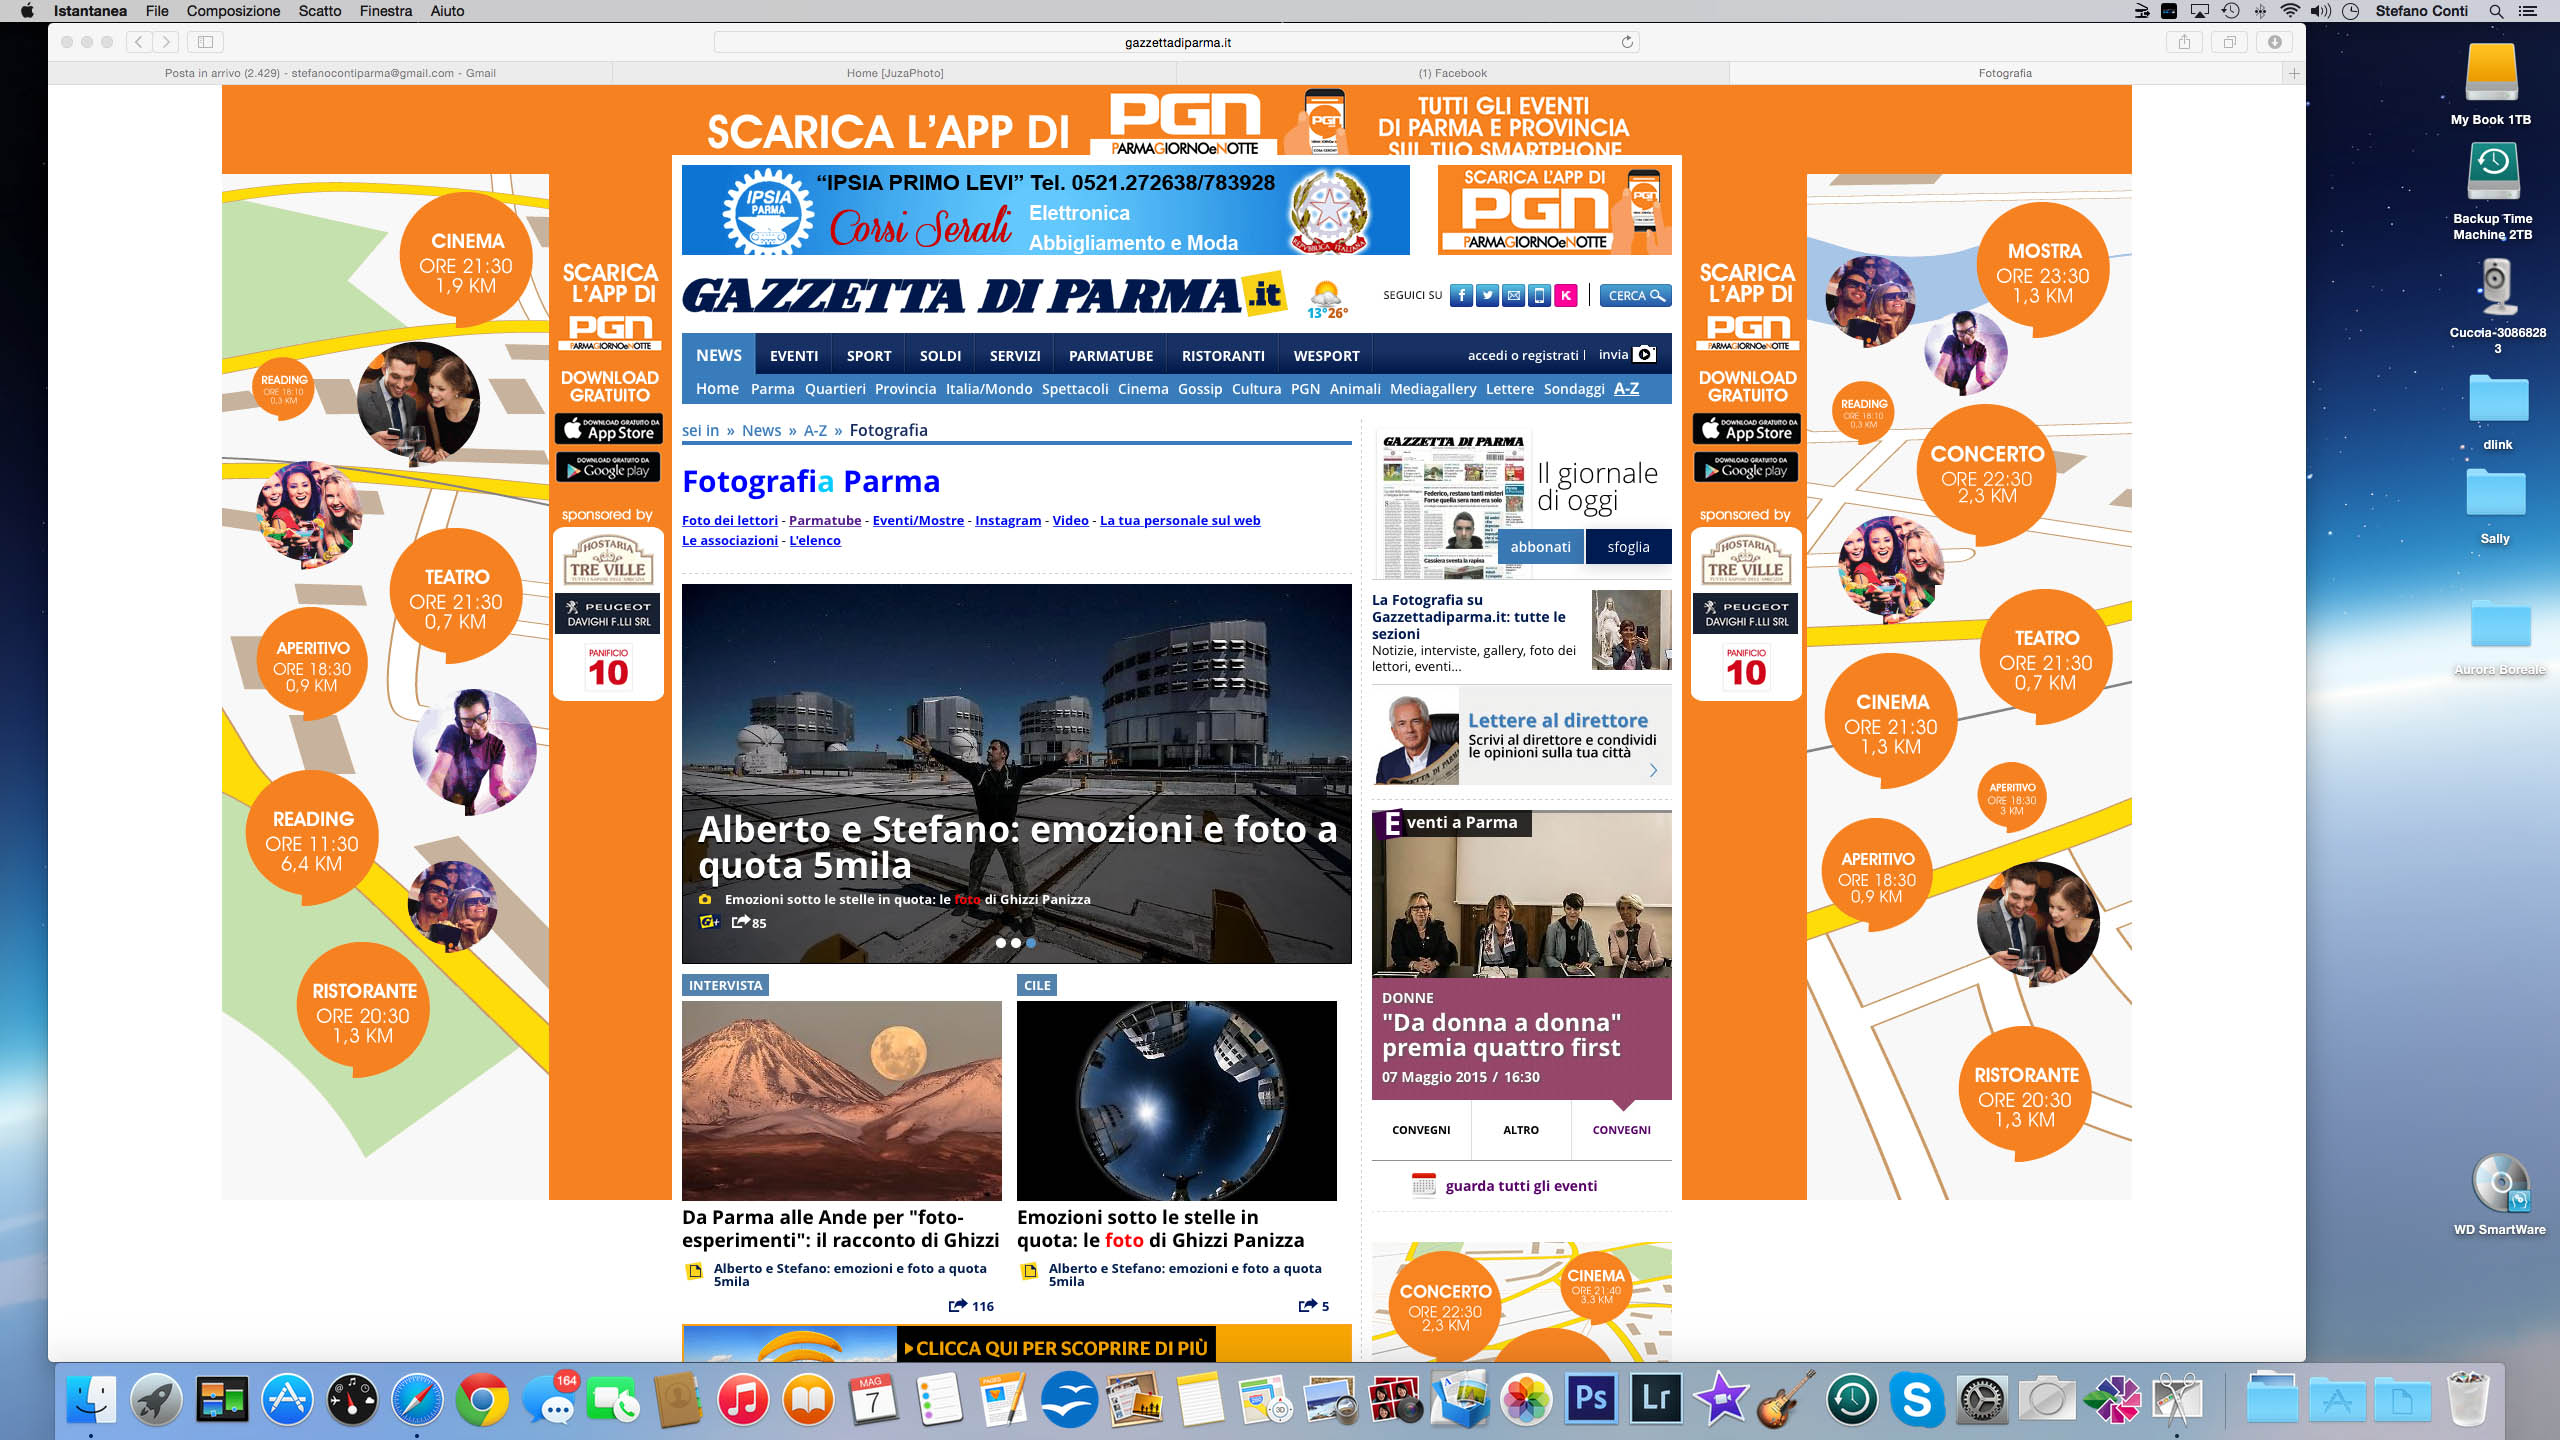Switch to the Home [JuzaPhoto] tab
This screenshot has height=1440, width=2560.
[895, 73]
